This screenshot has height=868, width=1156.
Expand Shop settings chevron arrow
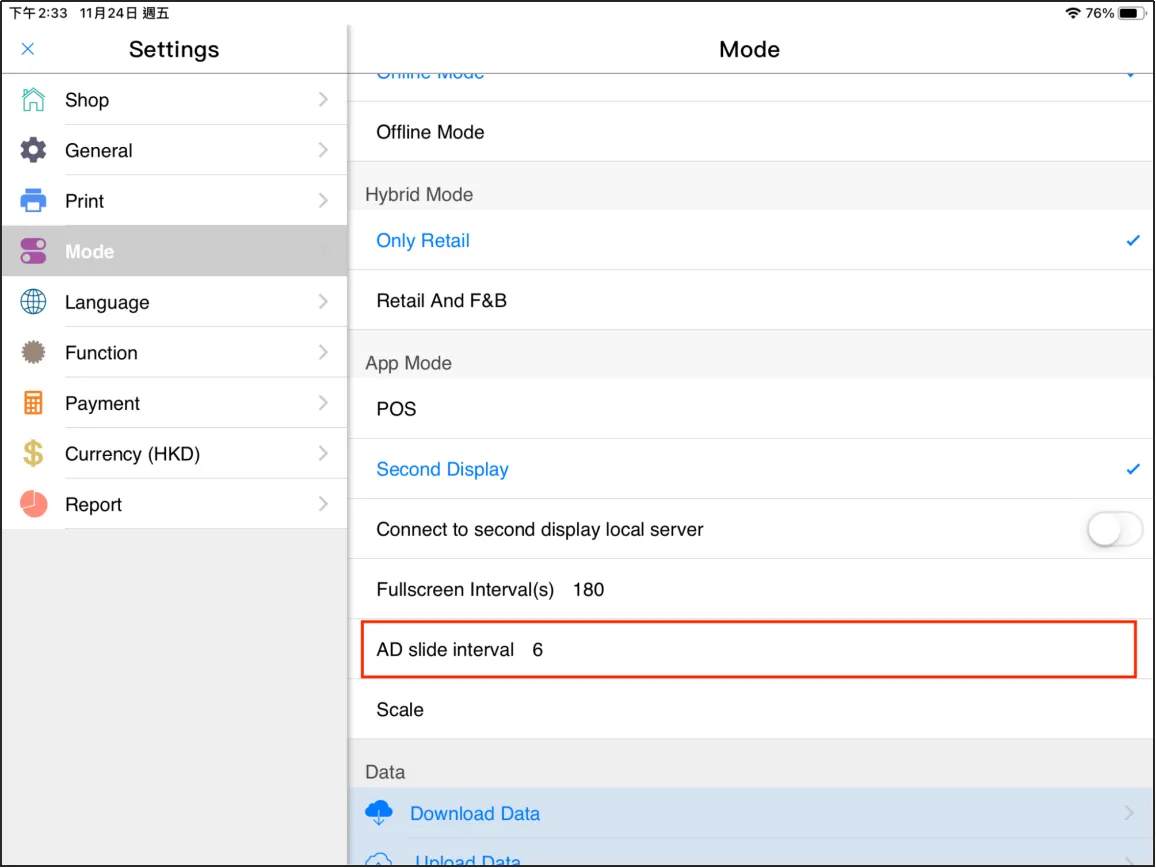tap(323, 99)
